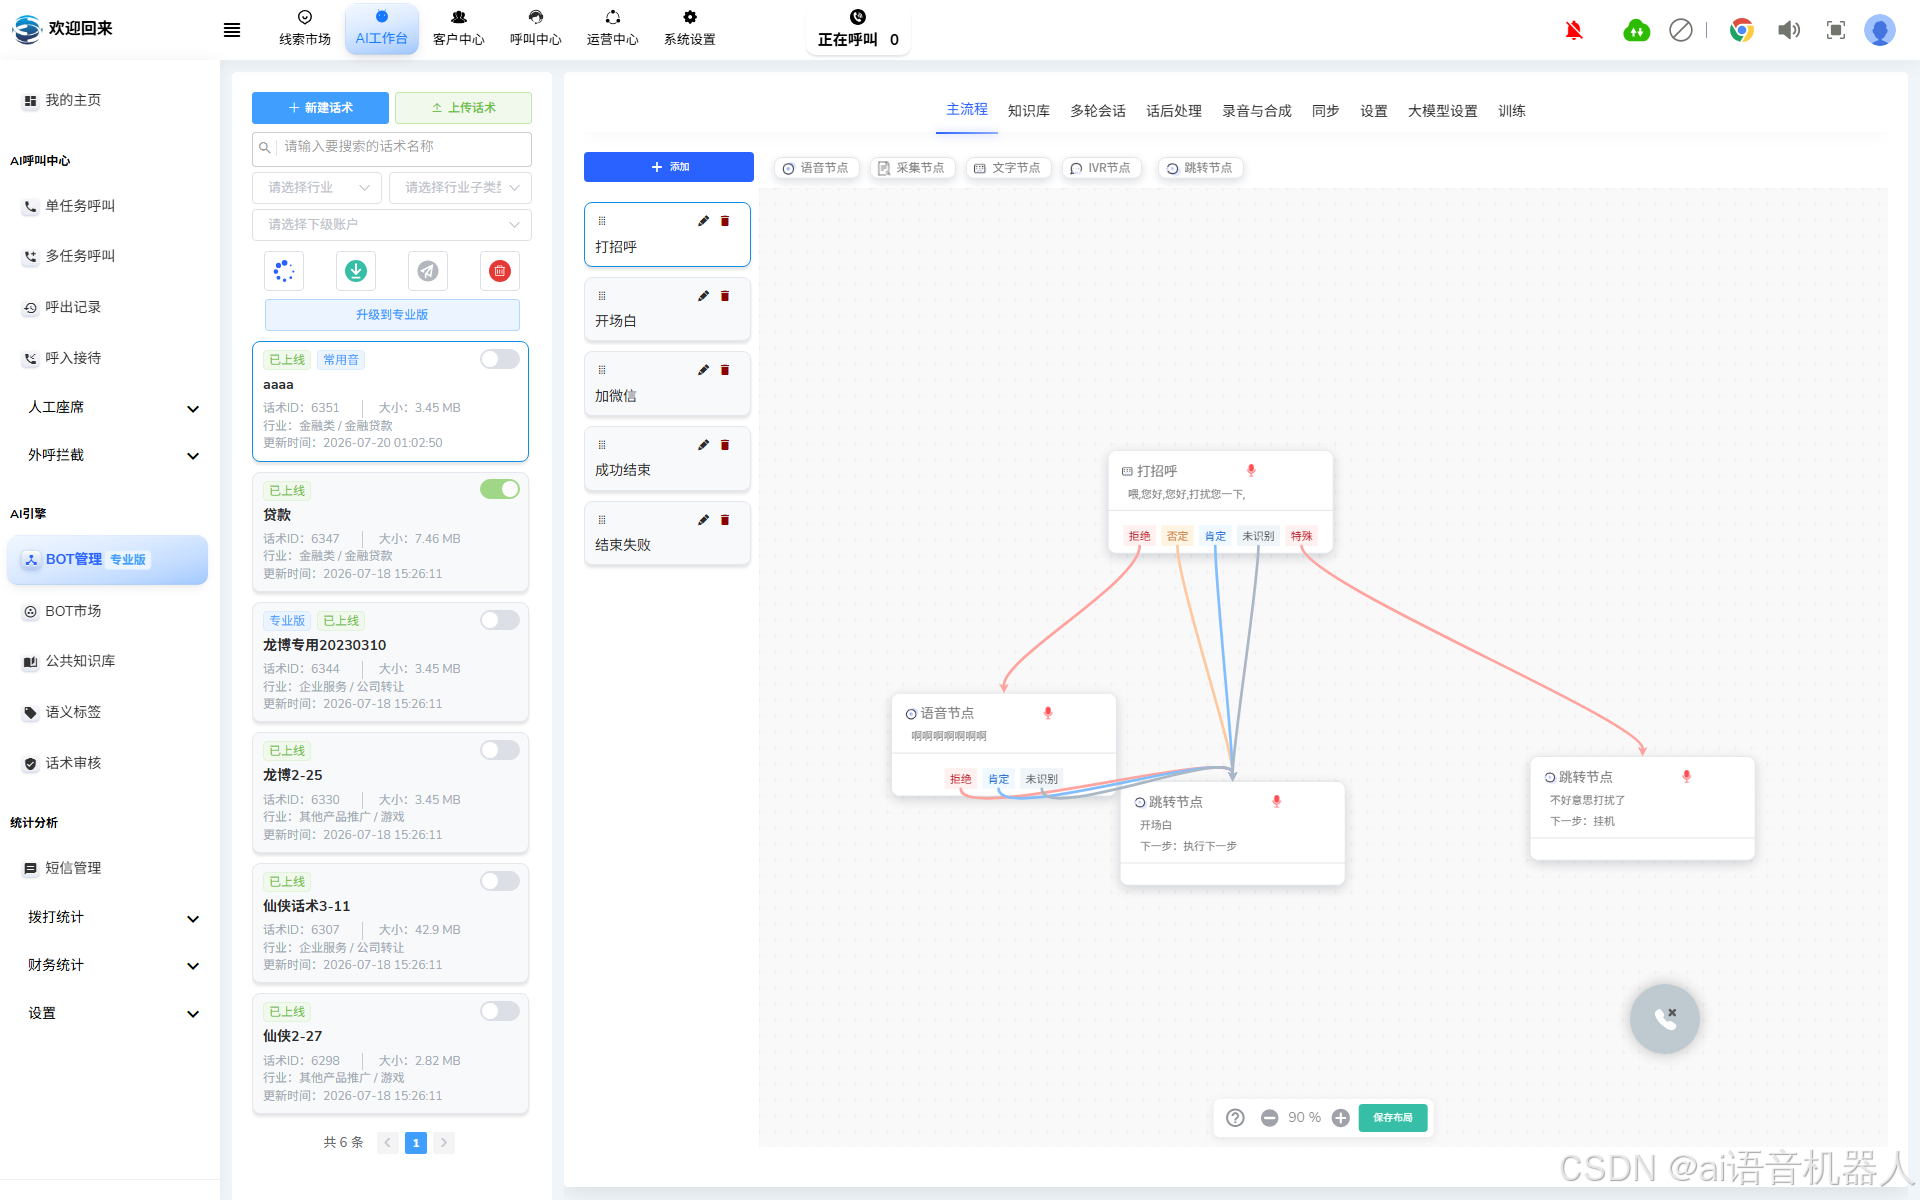Toggle the switch for script aaaa
The height and width of the screenshot is (1200, 1920).
coord(500,359)
